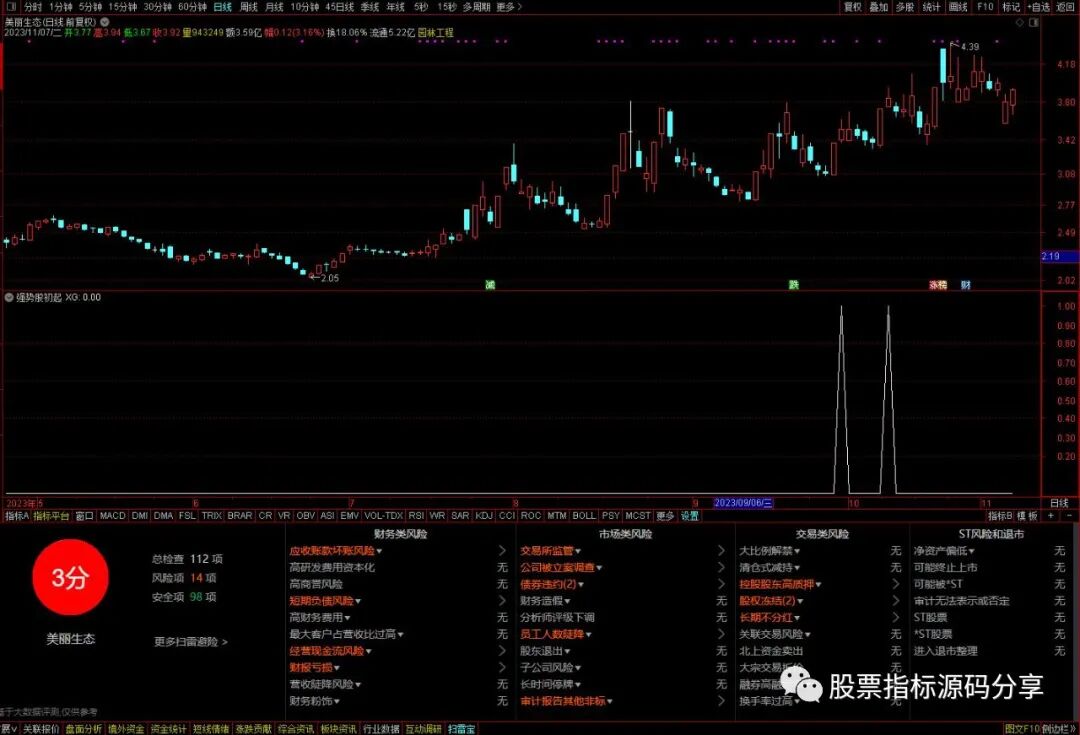
Task: Switch to 周线 weekly period
Action: tap(249, 7)
